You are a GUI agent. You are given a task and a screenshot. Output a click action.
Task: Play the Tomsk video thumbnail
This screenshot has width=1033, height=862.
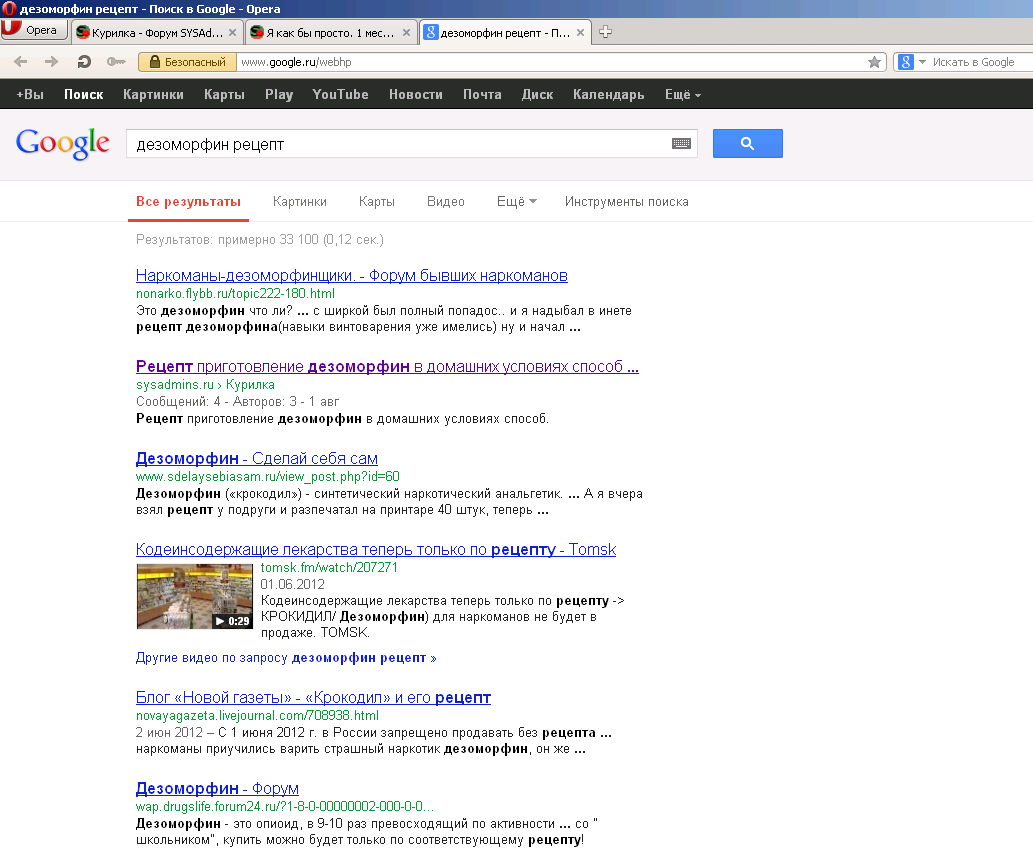click(x=194, y=596)
